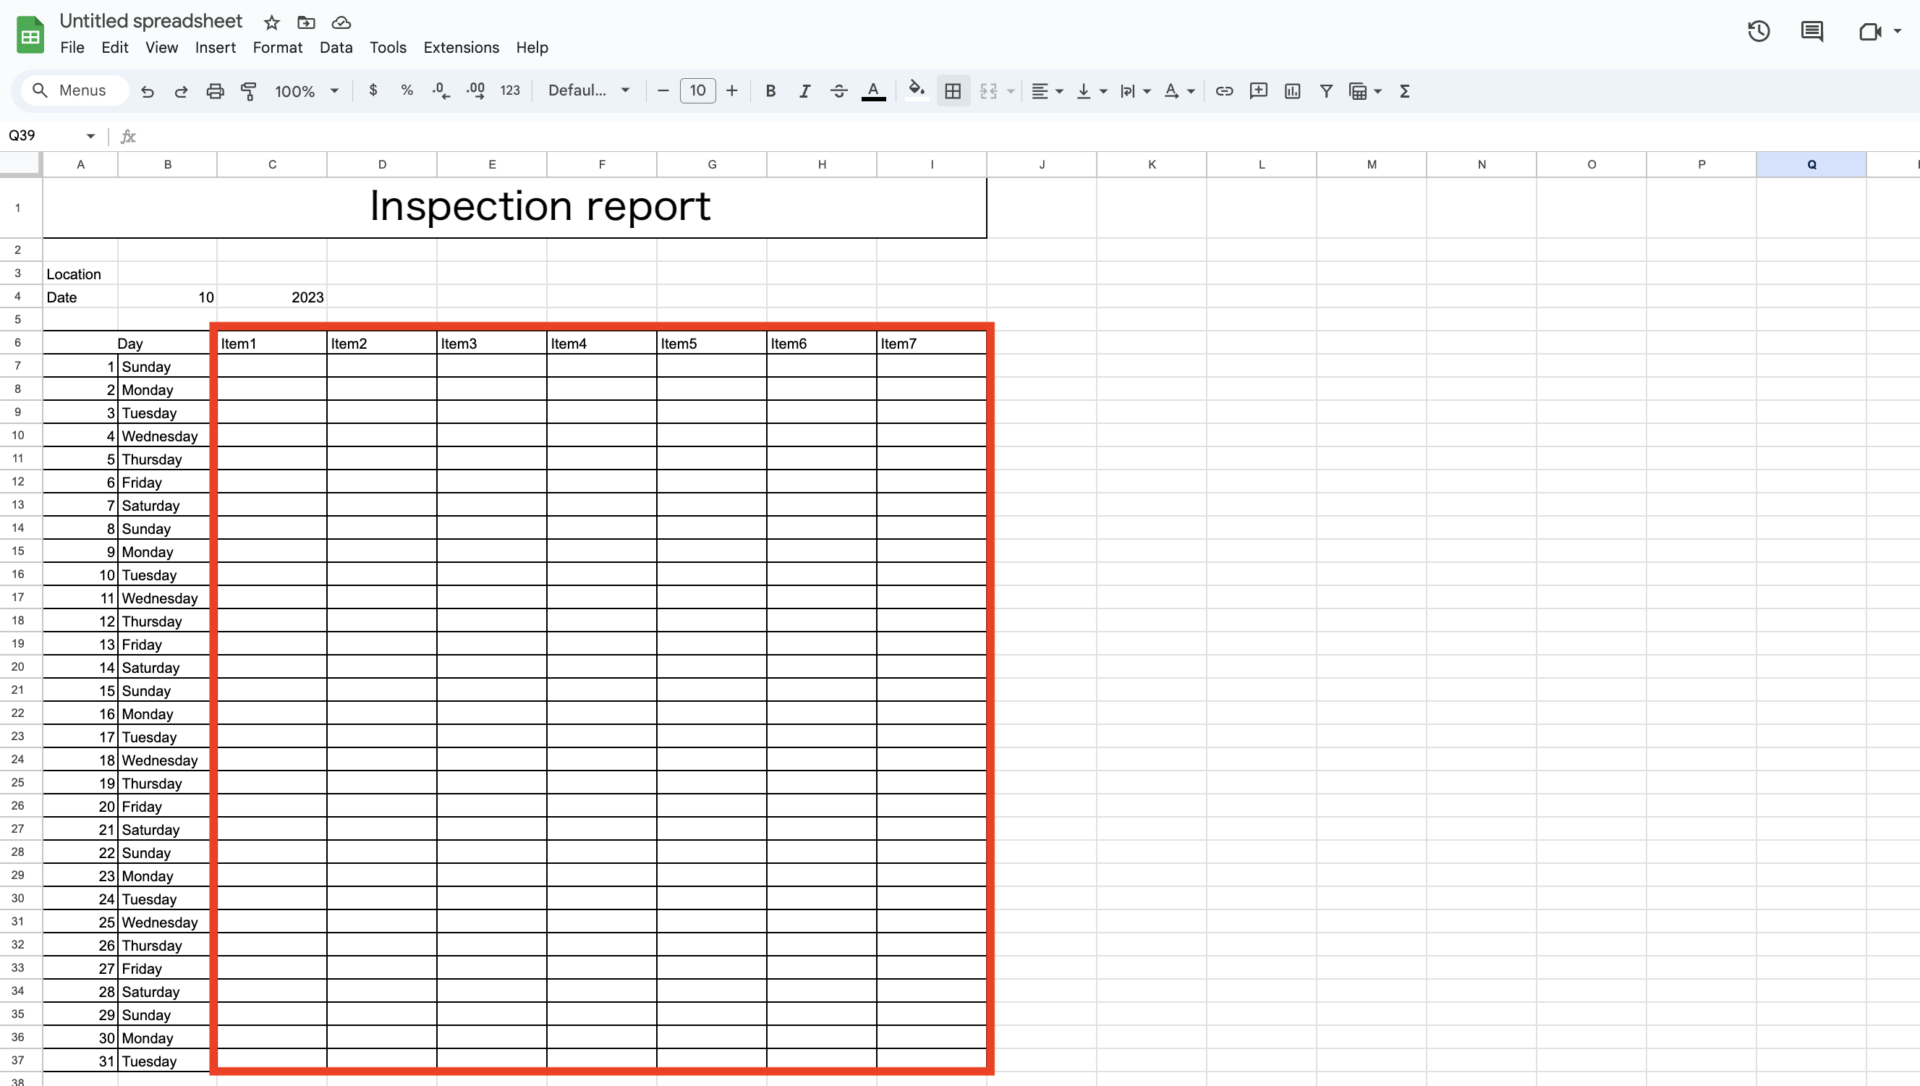Toggle strikethrough formatting
The width and height of the screenshot is (1920, 1086).
point(839,90)
